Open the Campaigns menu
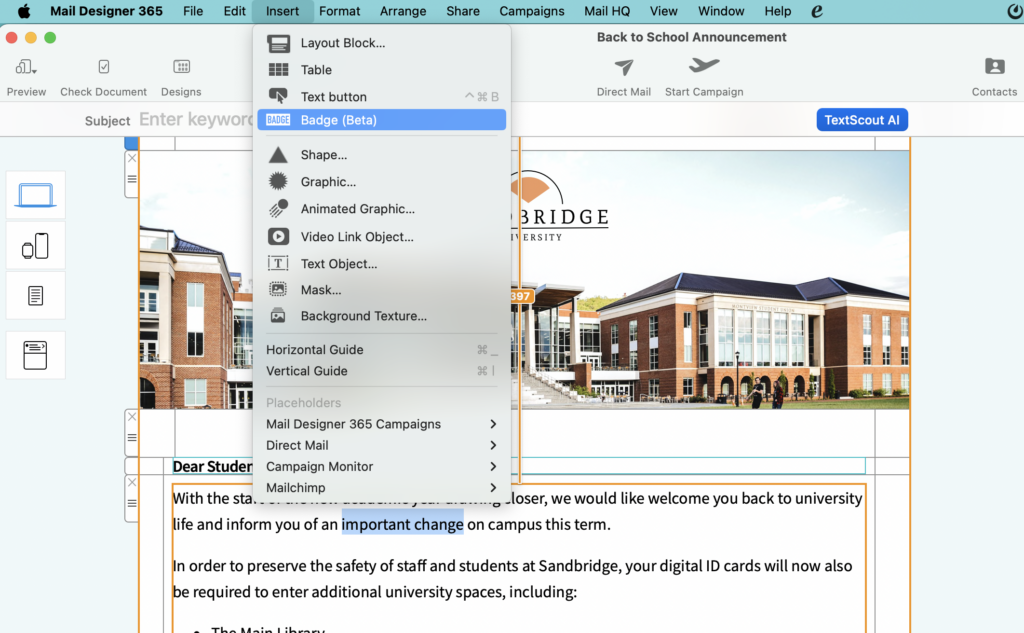 [x=532, y=11]
